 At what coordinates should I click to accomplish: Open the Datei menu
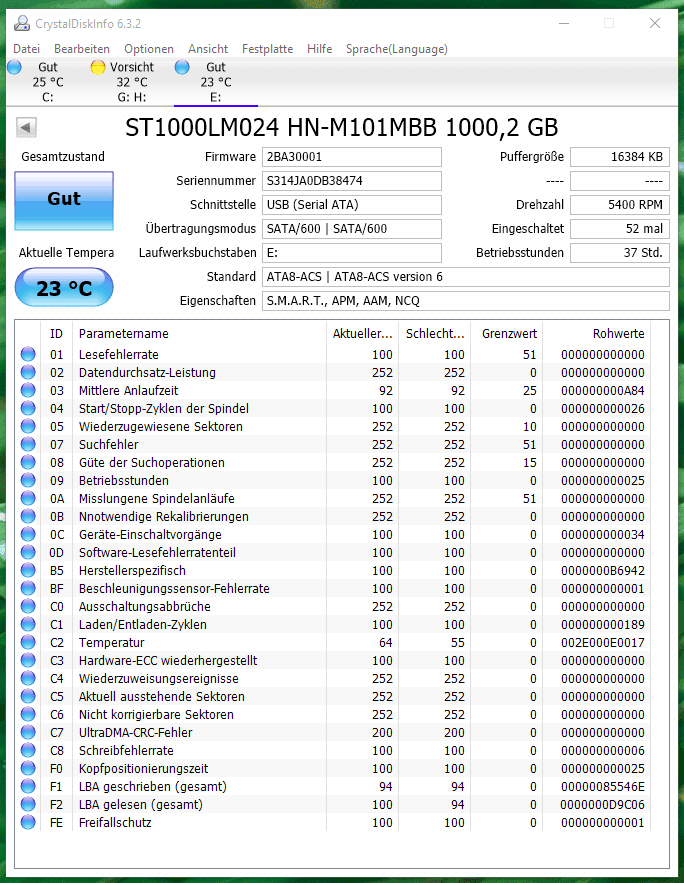26,49
